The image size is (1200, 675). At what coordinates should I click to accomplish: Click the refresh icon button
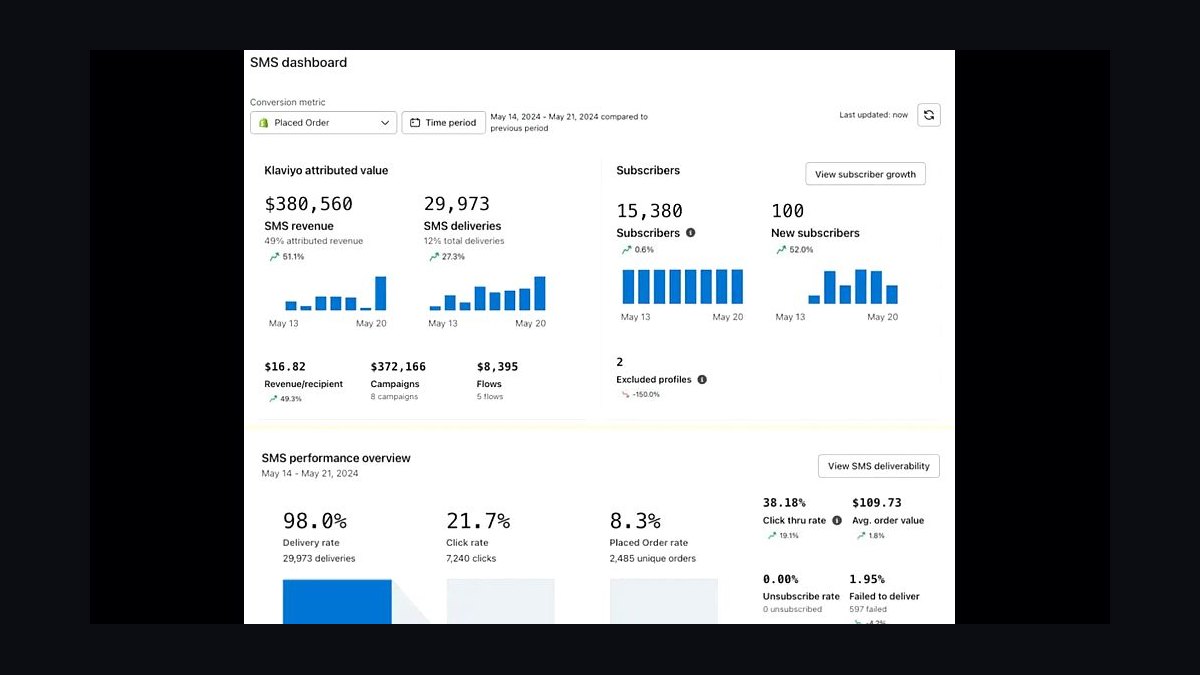pos(929,115)
